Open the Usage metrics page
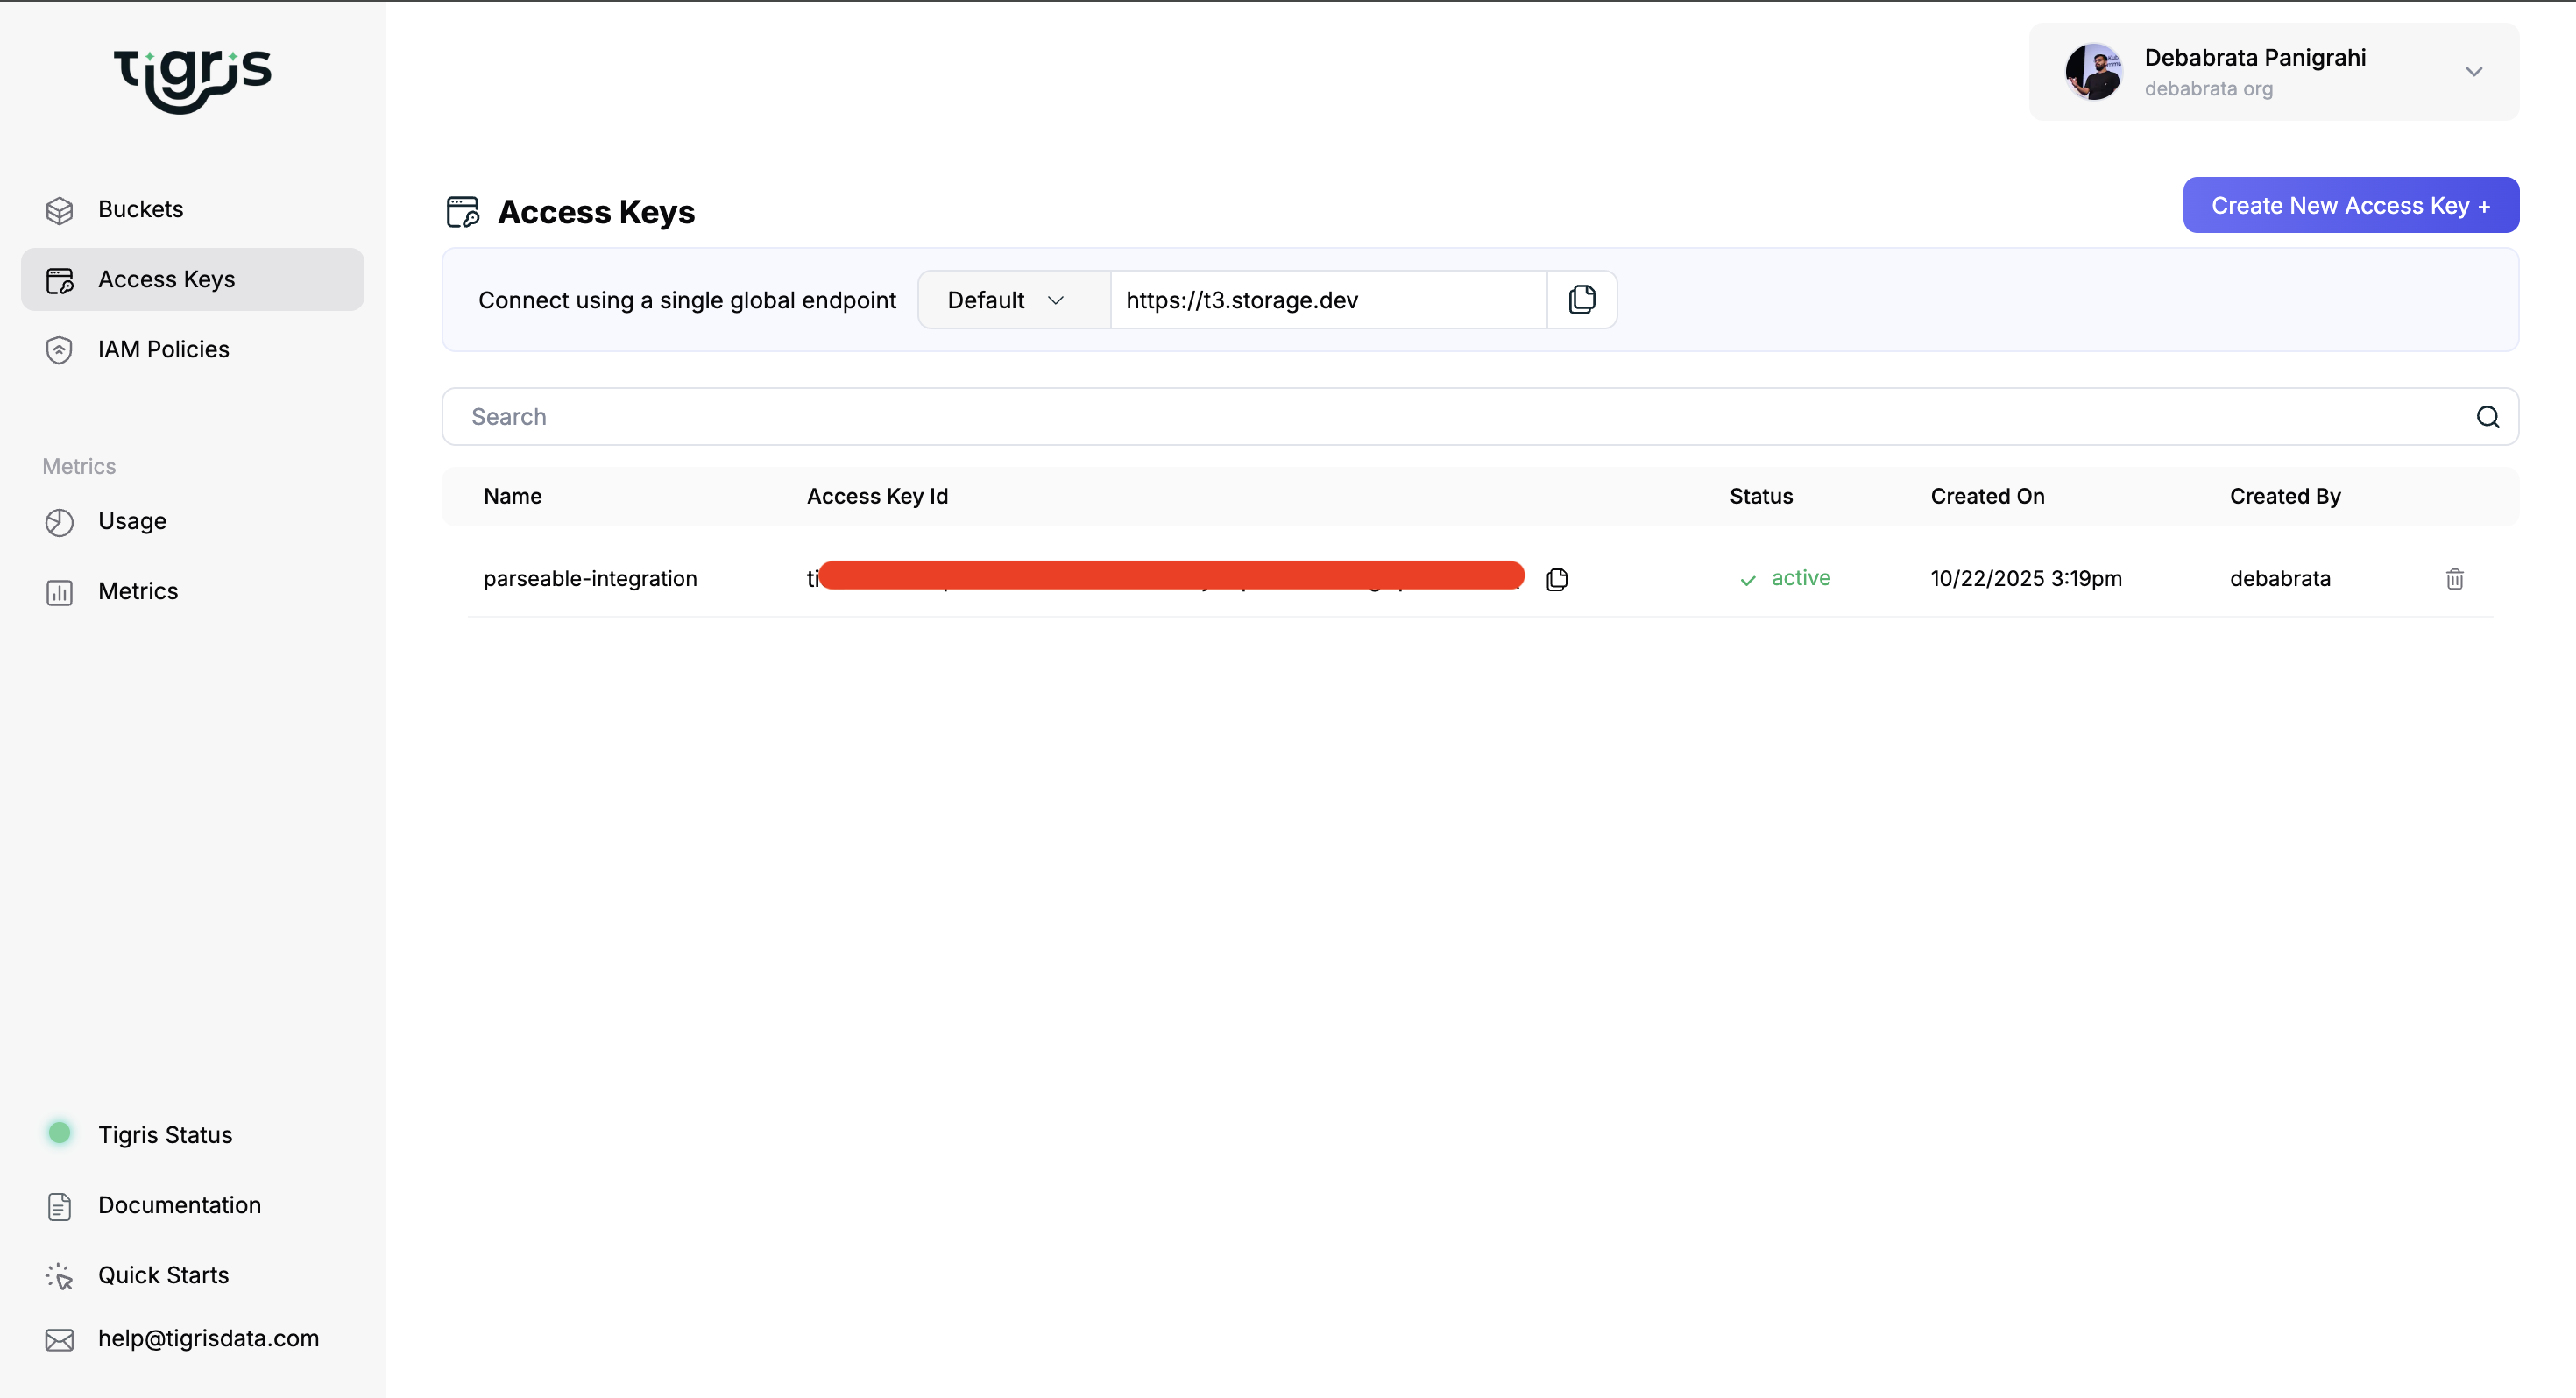2576x1398 pixels. click(132, 522)
